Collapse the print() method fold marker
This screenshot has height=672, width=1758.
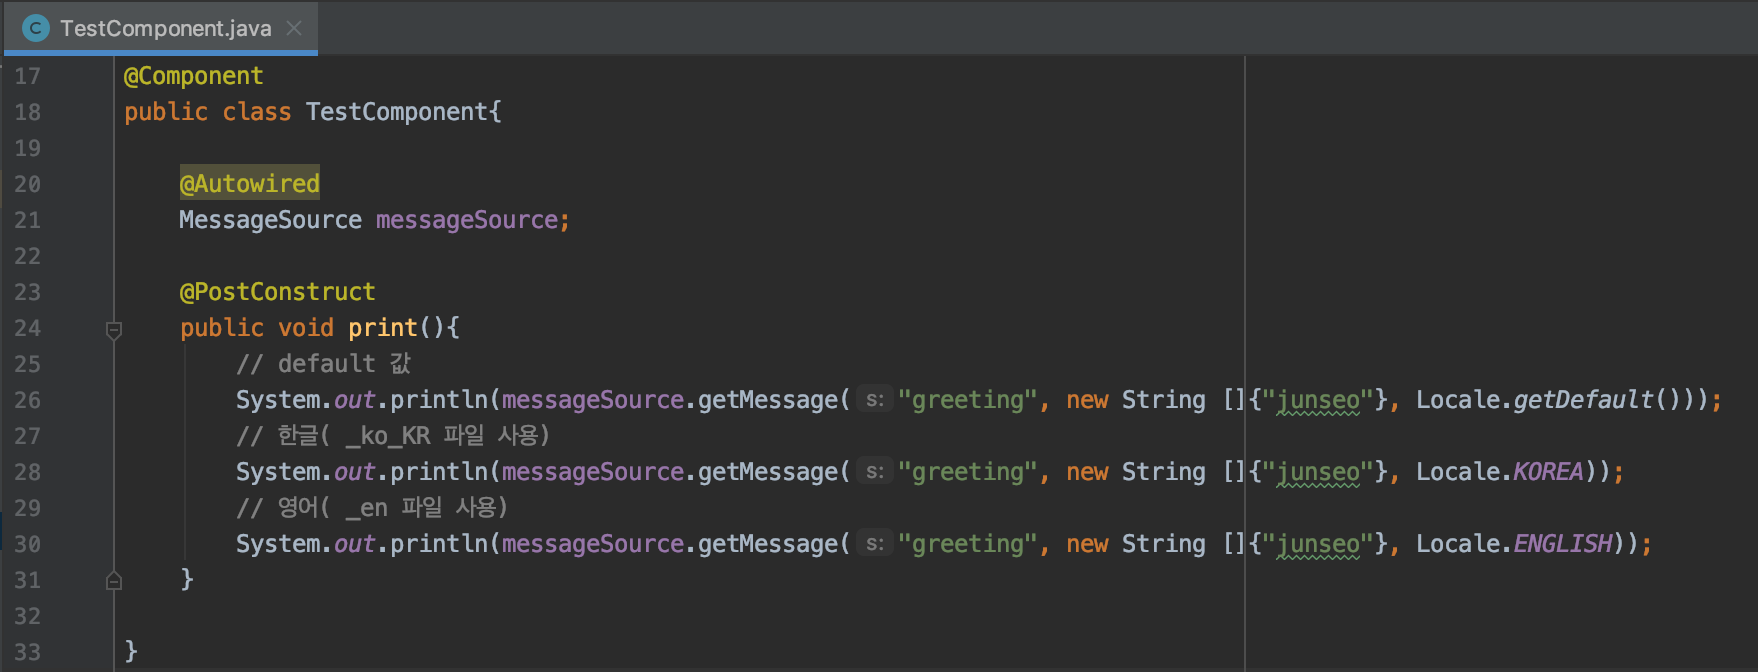pos(114,329)
